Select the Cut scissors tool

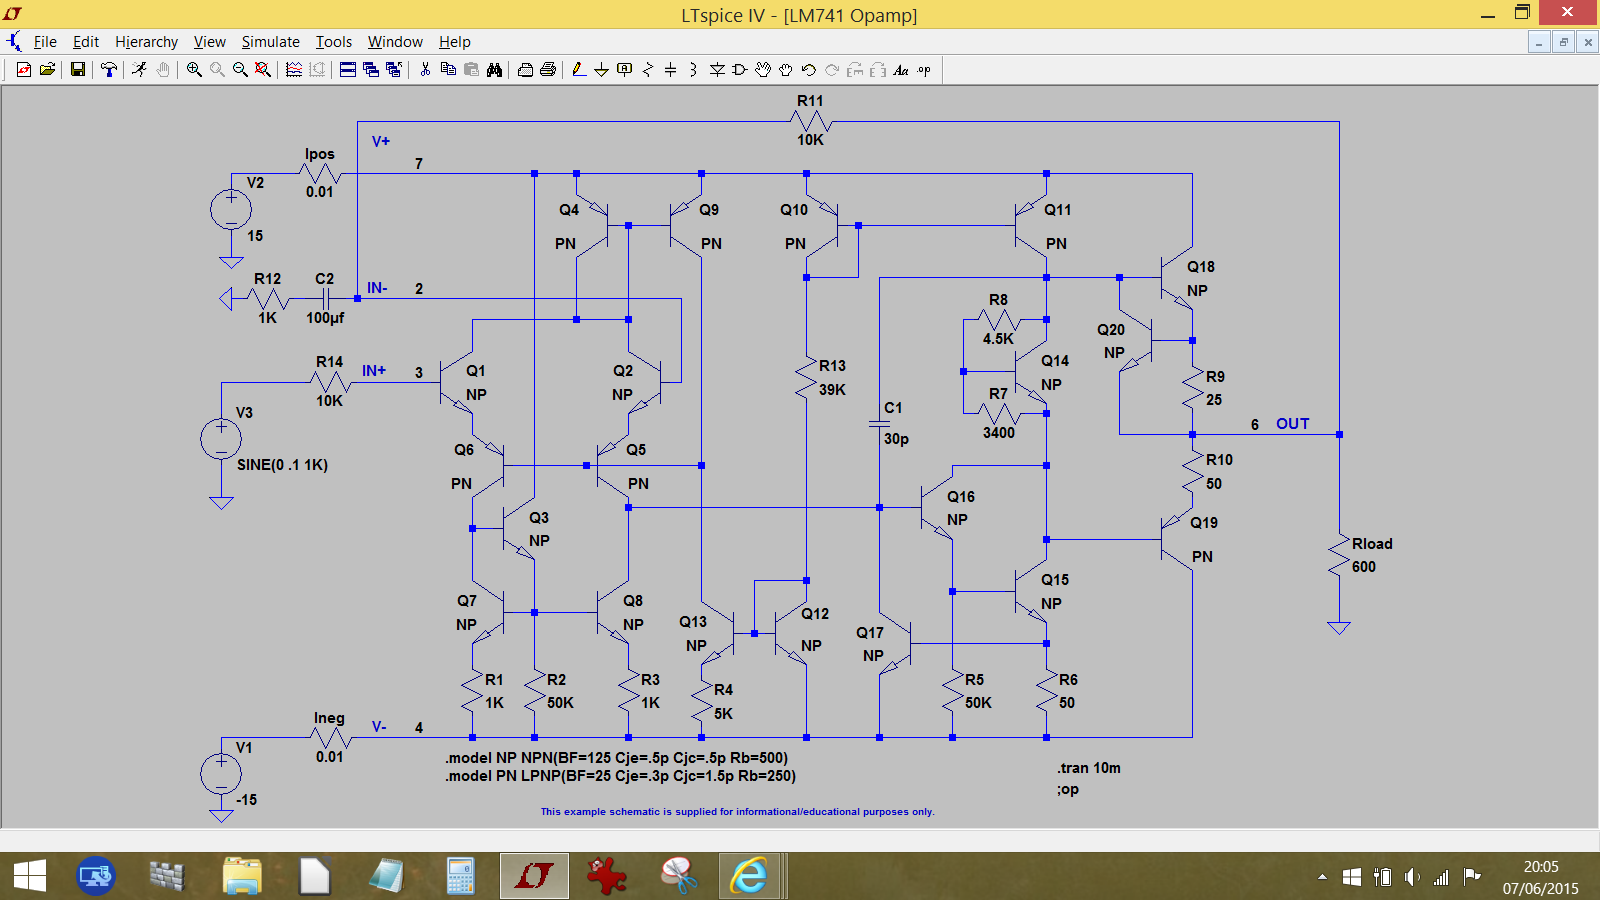(425, 70)
